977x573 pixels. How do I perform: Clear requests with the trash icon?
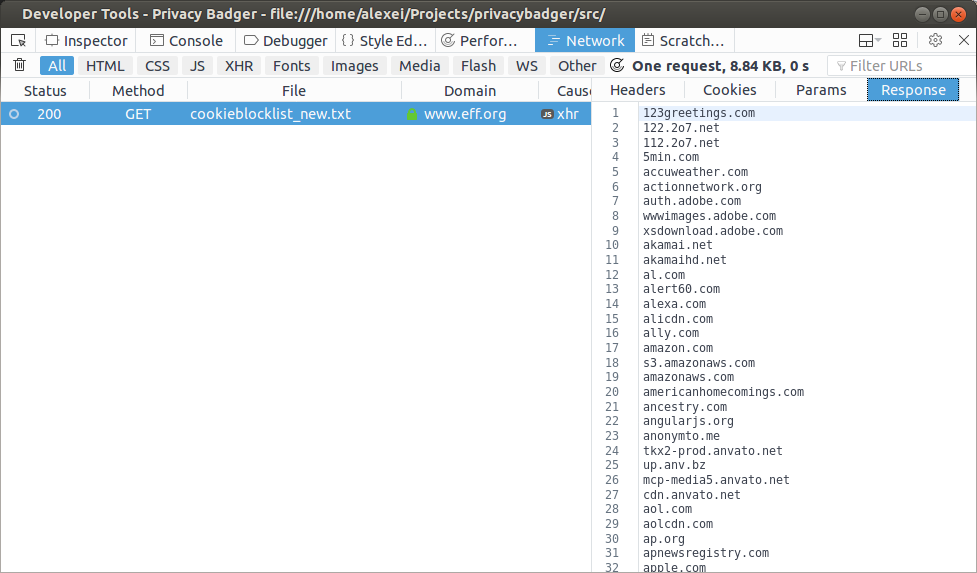[19, 65]
